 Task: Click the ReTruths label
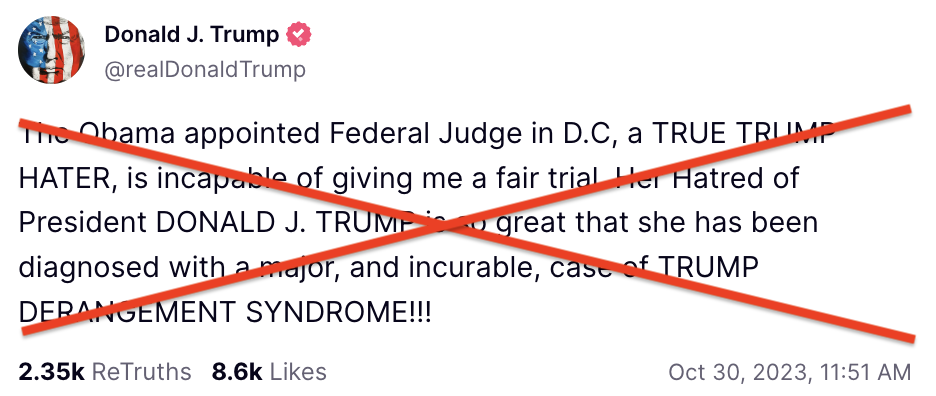coord(141,372)
